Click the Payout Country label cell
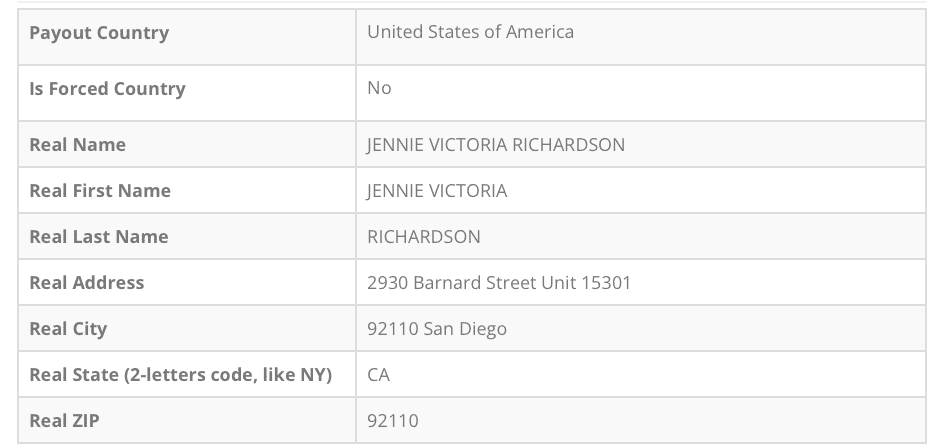This screenshot has height=444, width=928. click(99, 33)
